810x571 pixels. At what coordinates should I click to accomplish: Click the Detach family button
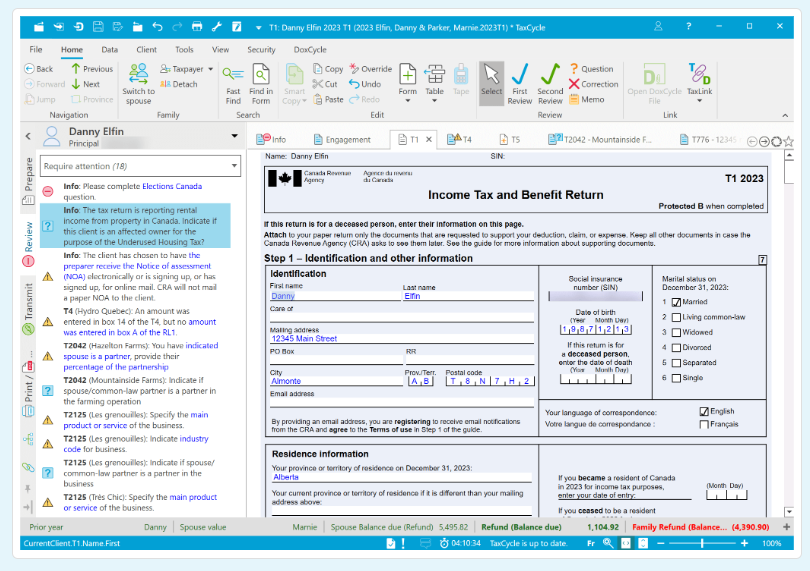tap(178, 84)
